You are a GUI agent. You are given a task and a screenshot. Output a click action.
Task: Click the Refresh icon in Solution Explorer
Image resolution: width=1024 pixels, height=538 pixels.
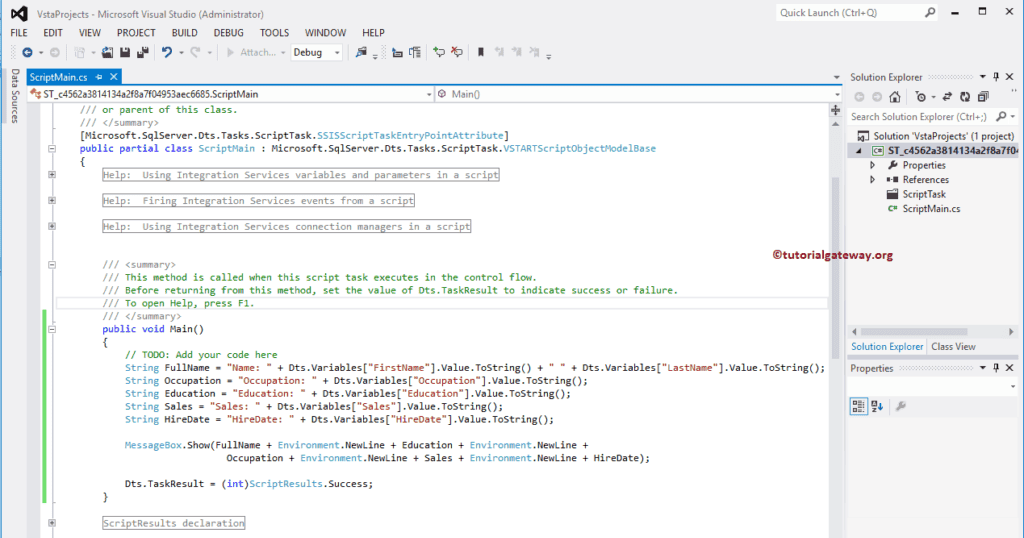pyautogui.click(x=965, y=97)
